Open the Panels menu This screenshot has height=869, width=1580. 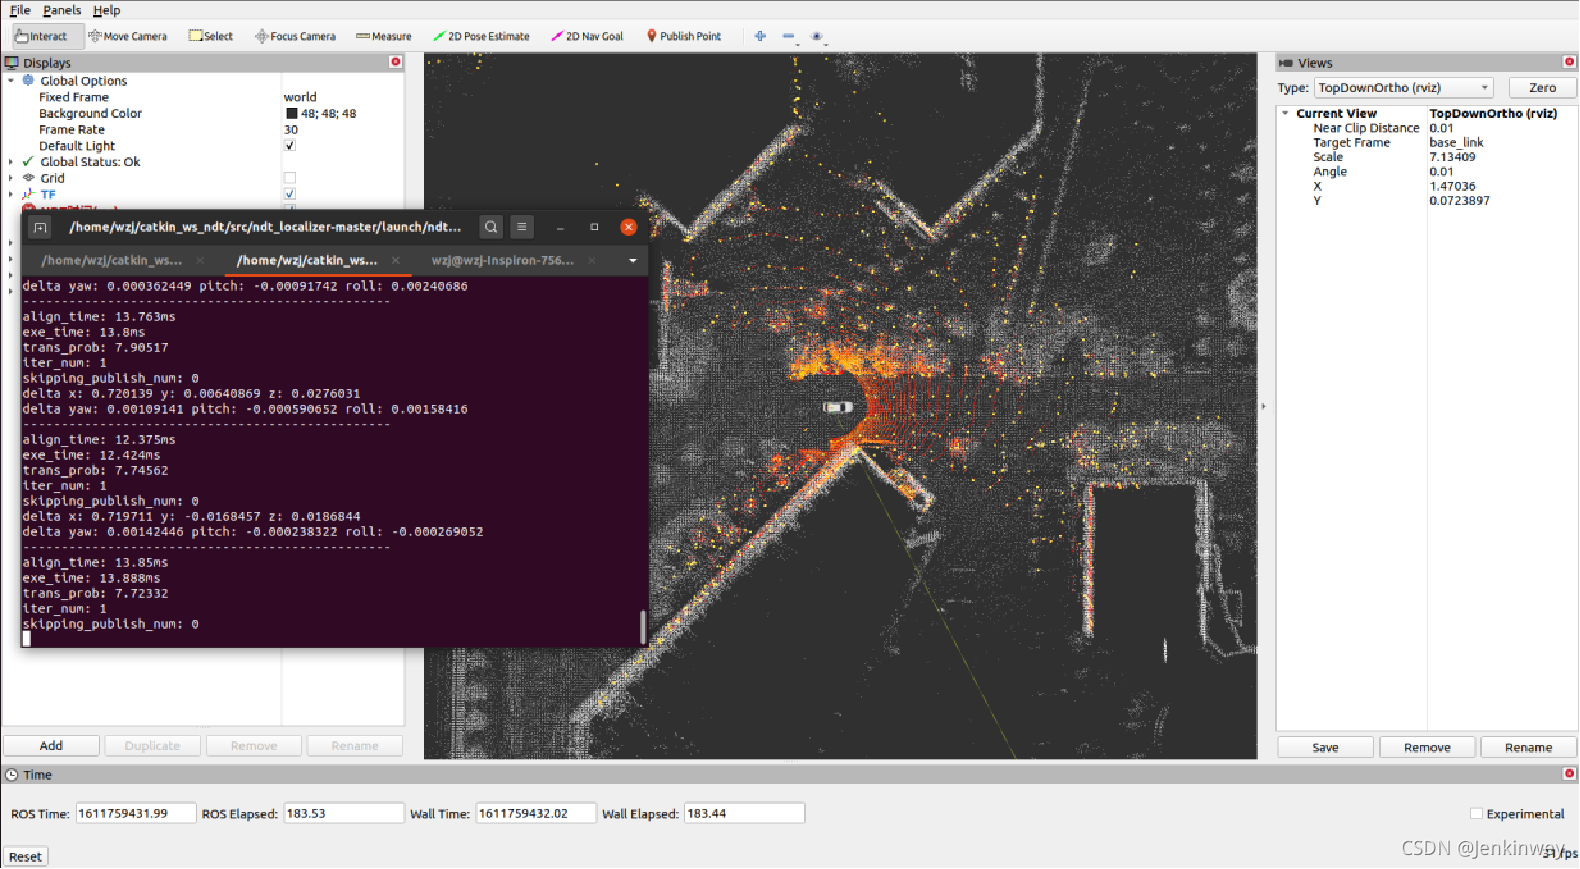62,10
